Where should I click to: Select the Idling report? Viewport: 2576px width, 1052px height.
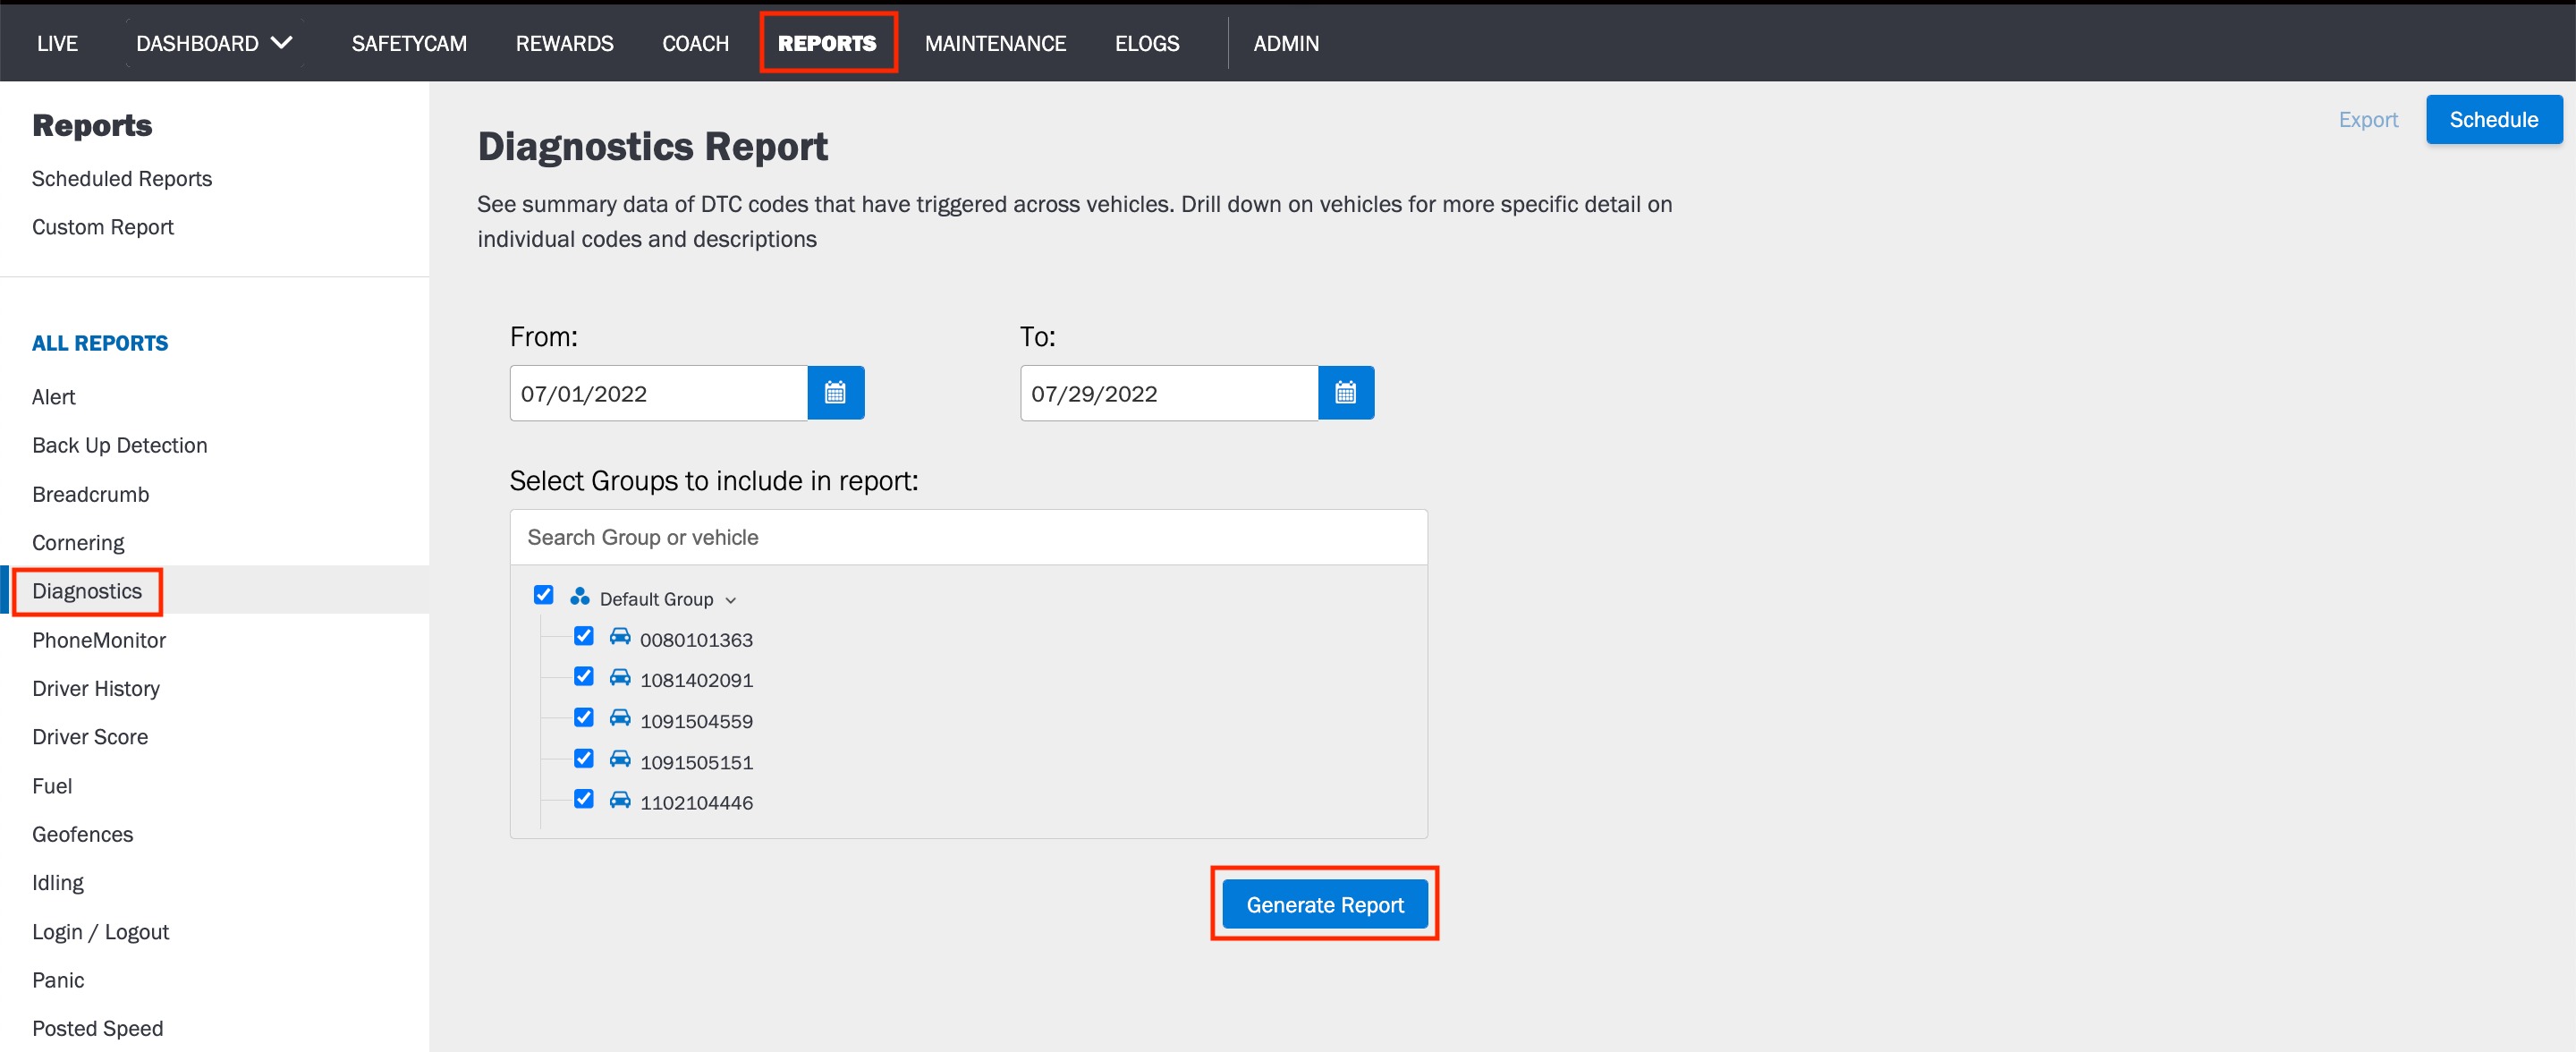(x=58, y=883)
